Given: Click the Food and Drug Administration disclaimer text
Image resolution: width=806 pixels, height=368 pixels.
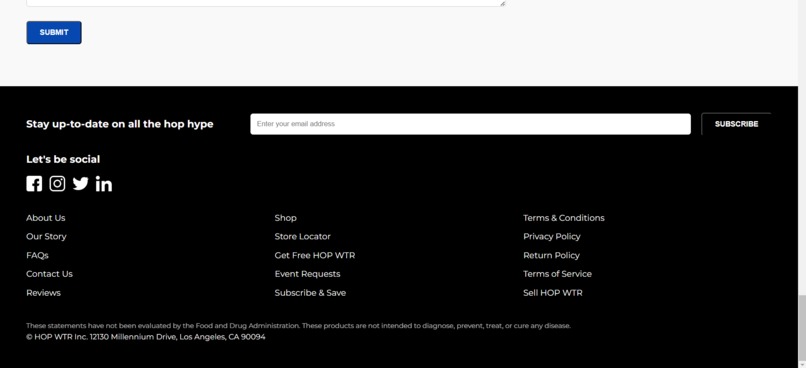Looking at the screenshot, I should tap(298, 326).
